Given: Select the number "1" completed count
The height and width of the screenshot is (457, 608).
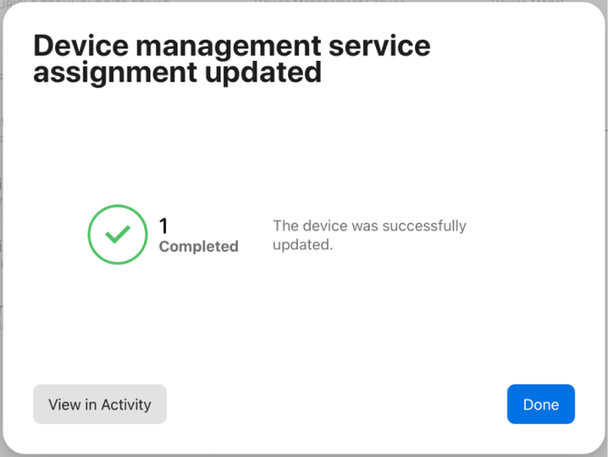Looking at the screenshot, I should click(x=164, y=226).
